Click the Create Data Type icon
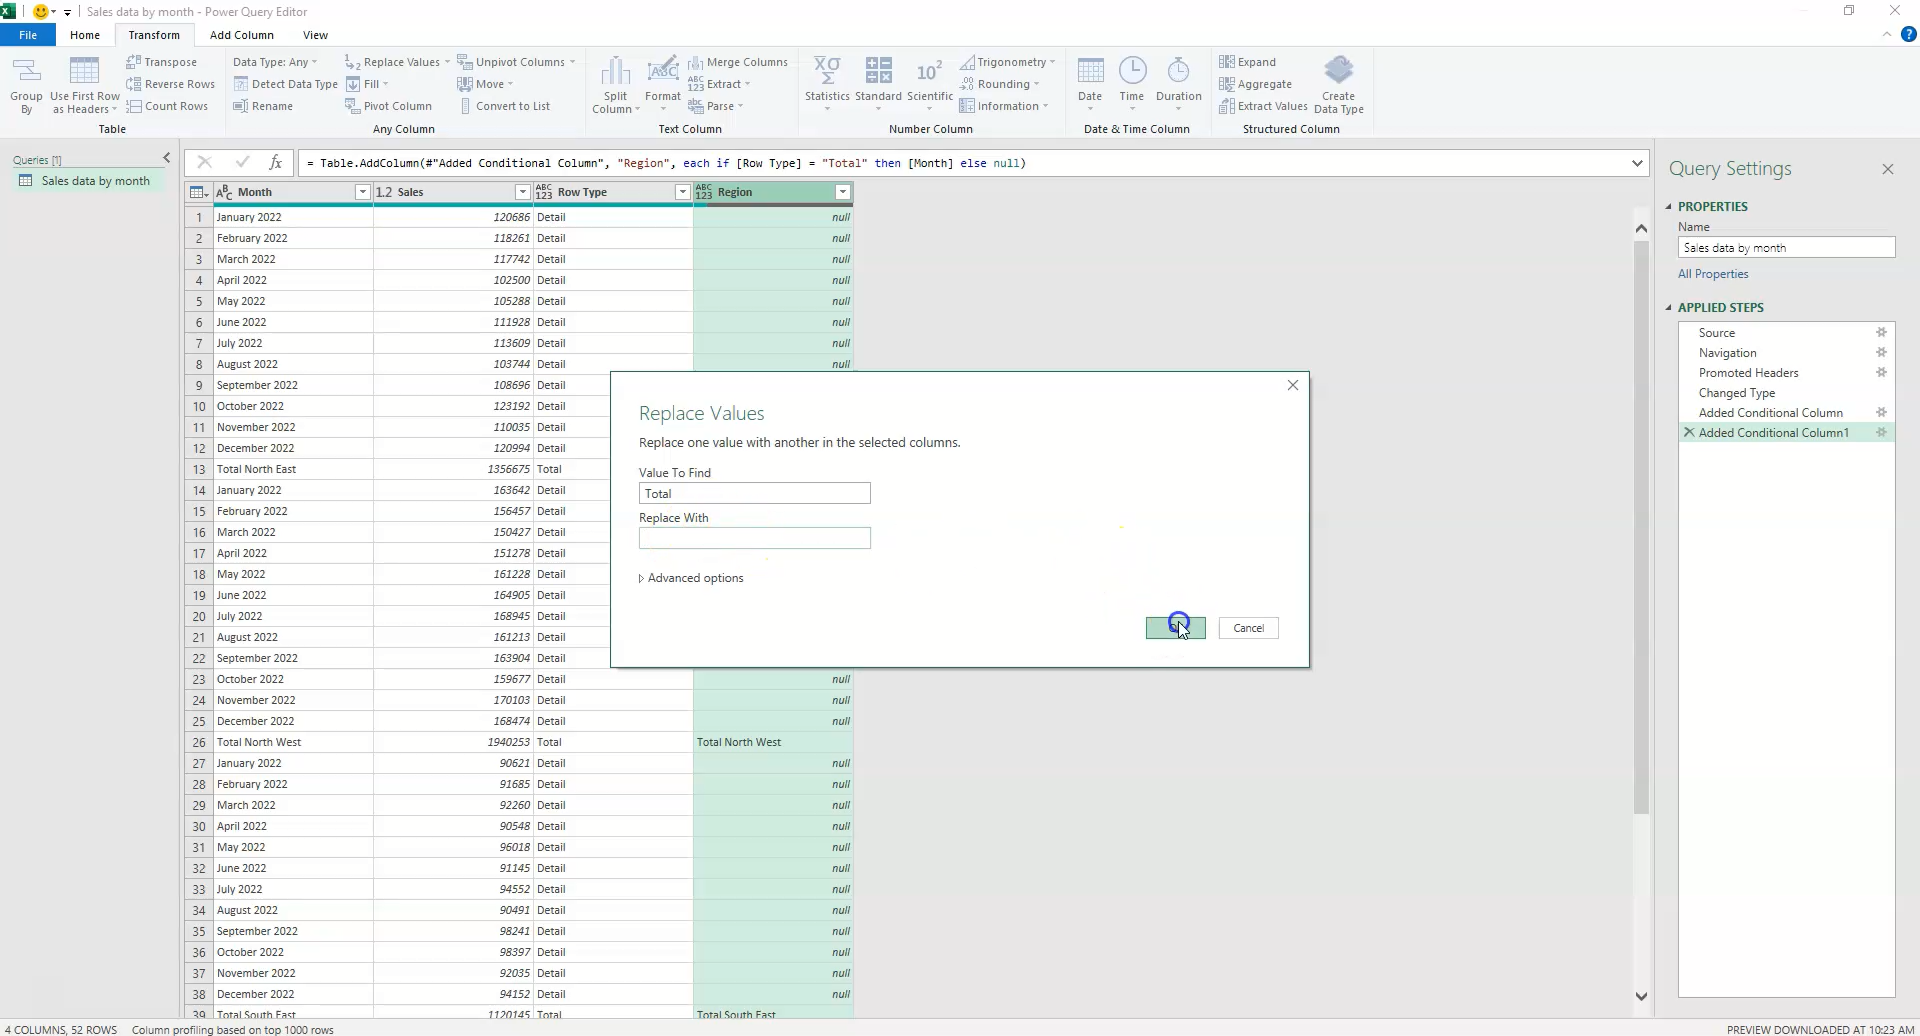Screen dimensions: 1920x1036 tap(1340, 84)
